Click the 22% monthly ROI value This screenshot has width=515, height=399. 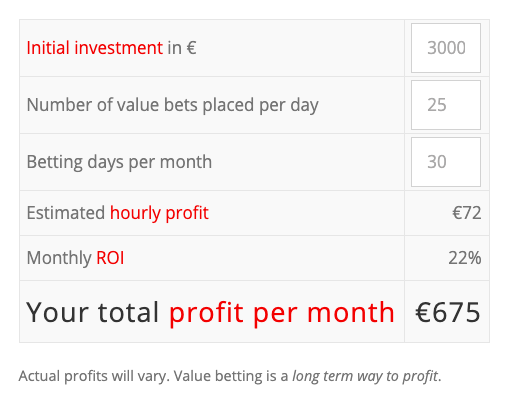465,258
